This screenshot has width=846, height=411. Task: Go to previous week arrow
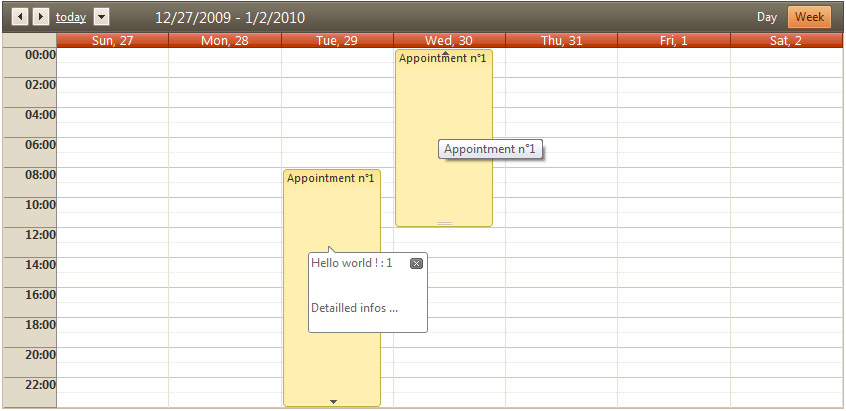(19, 17)
